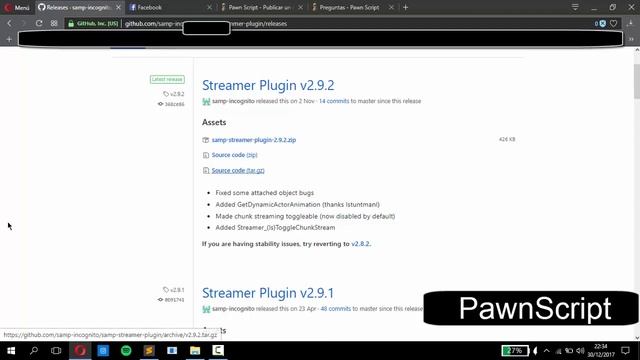Open the Opera Menu button
Viewport: 640px width, 360px height.
(x=16, y=7)
